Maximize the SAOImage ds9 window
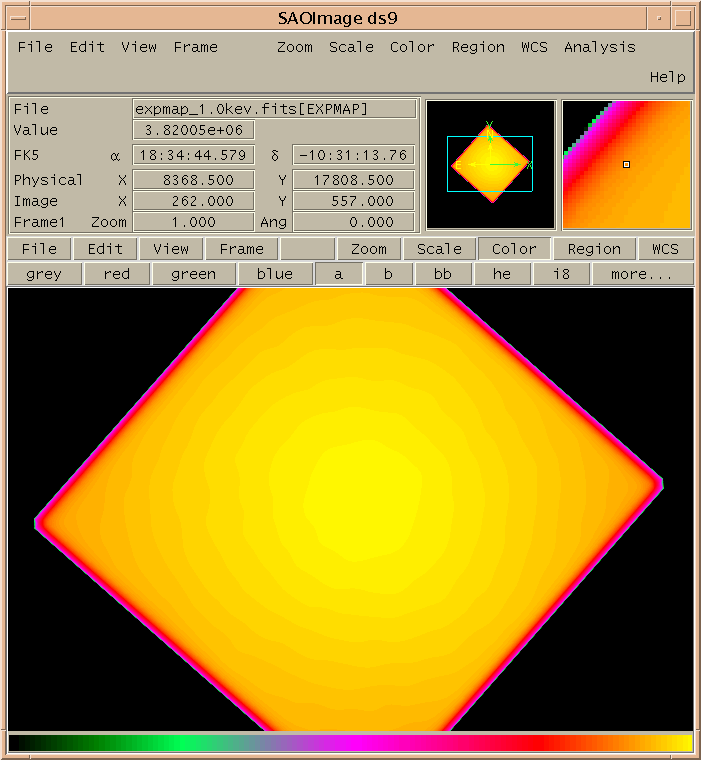This screenshot has height=760, width=701. [x=683, y=18]
